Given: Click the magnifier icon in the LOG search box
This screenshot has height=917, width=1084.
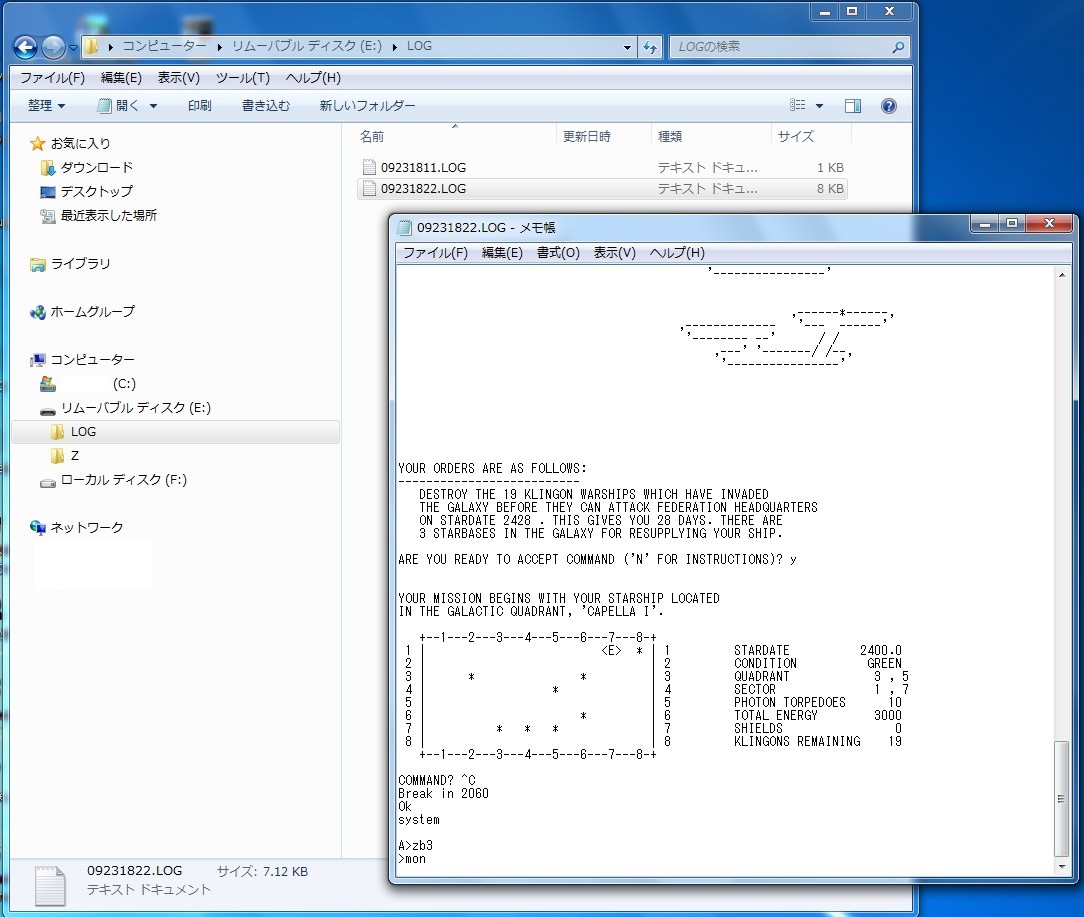Looking at the screenshot, I should tap(898, 47).
